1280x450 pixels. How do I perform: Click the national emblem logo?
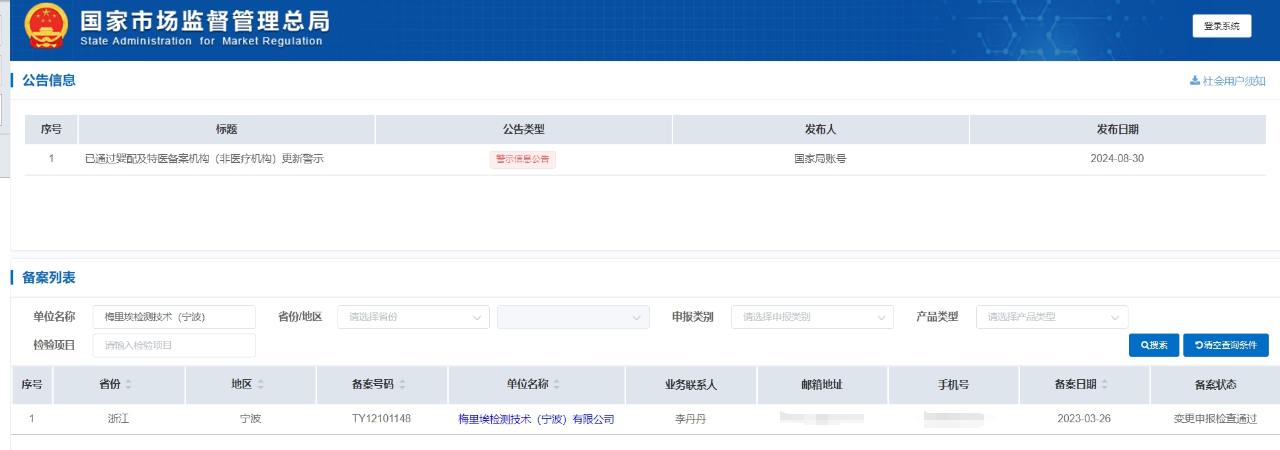45,27
